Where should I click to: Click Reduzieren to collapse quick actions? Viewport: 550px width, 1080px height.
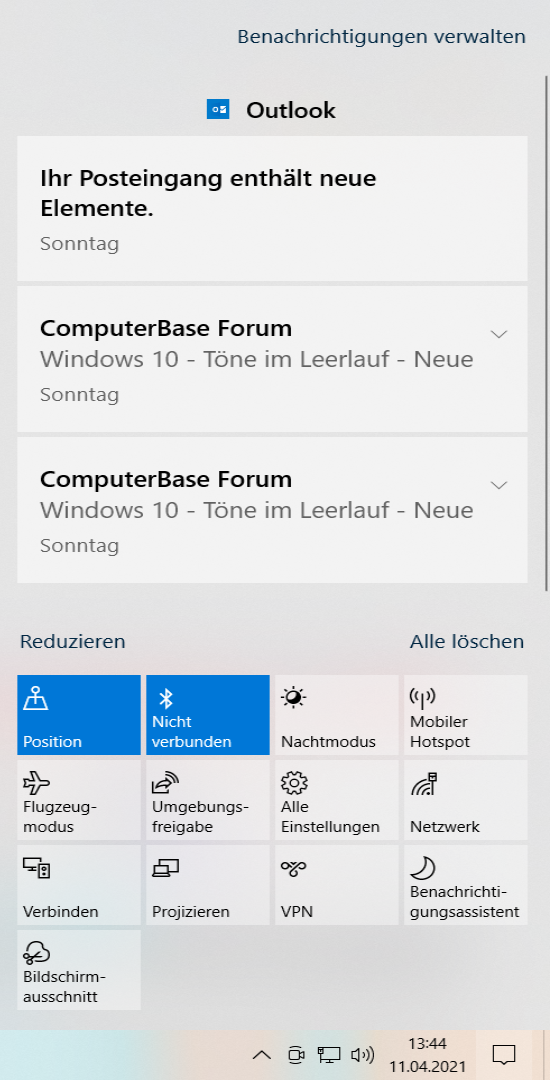click(72, 642)
